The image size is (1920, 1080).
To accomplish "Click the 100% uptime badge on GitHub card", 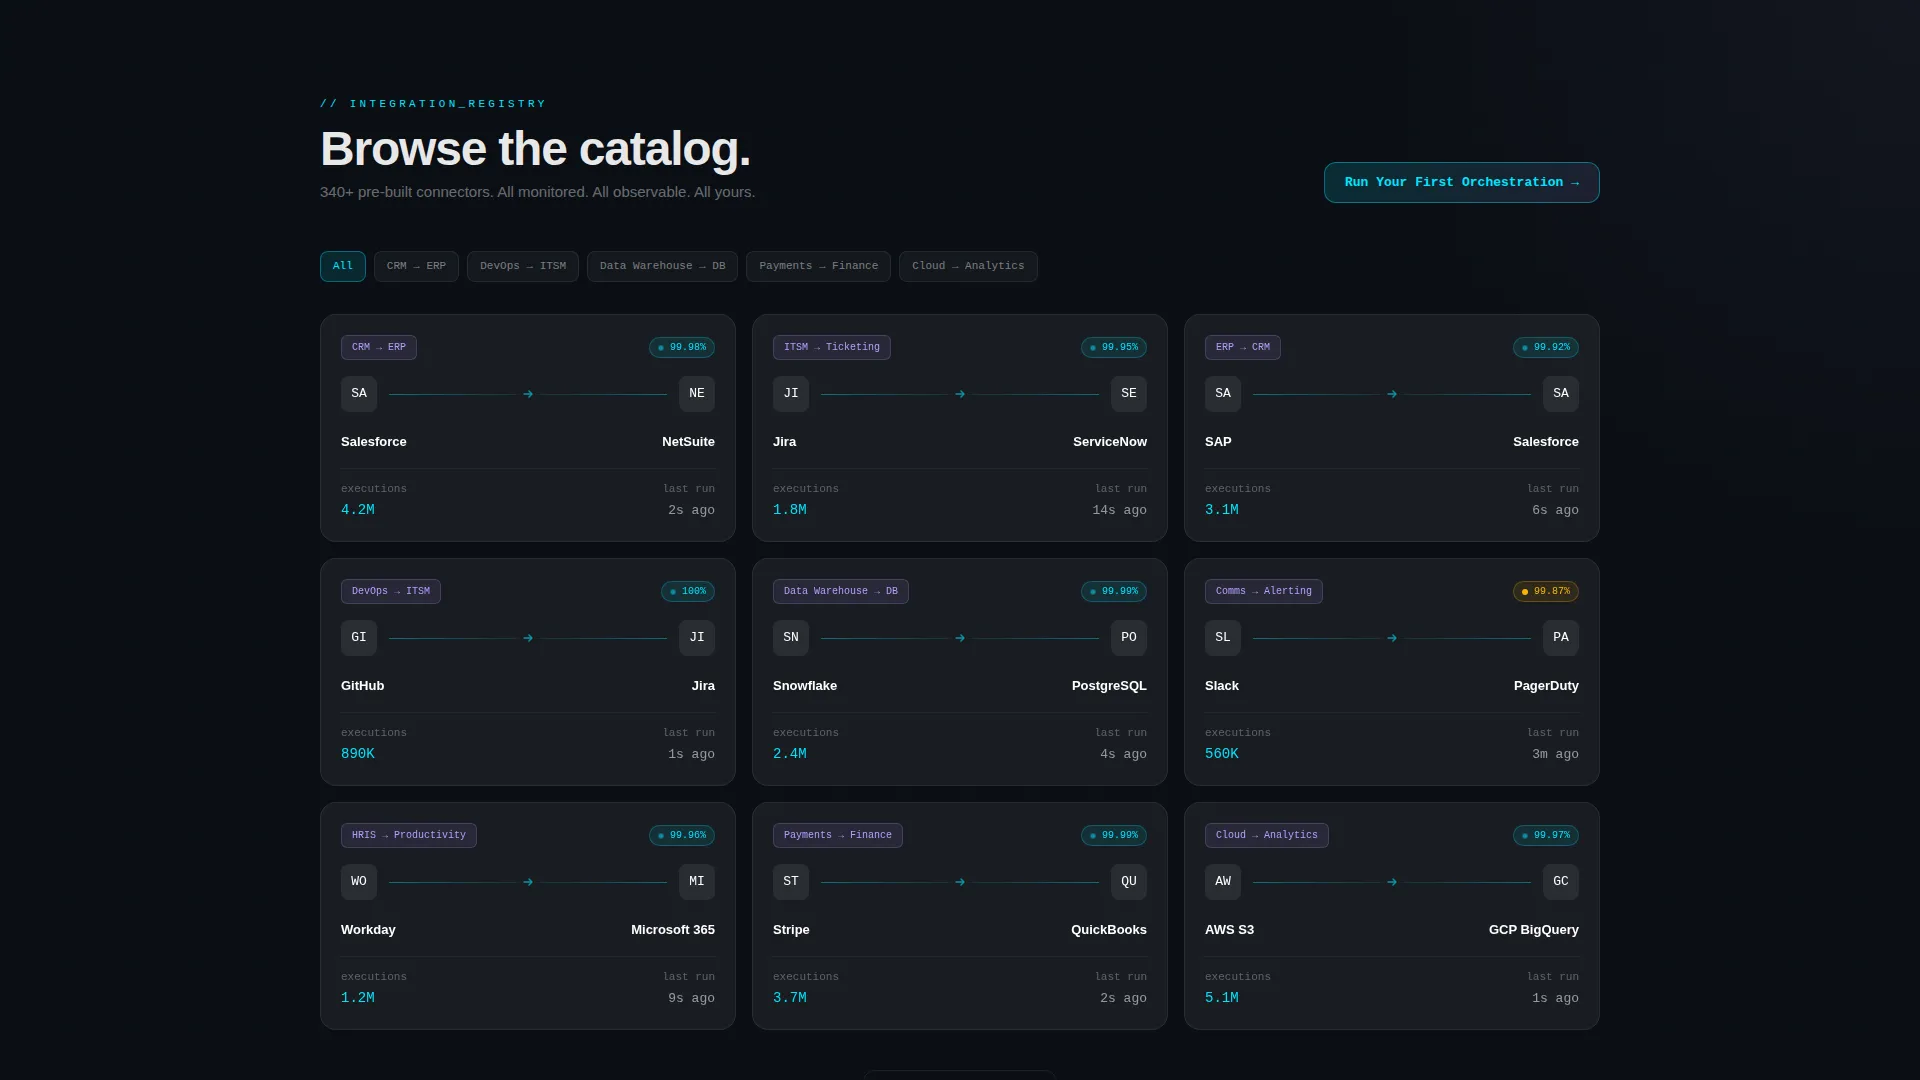I will [688, 592].
